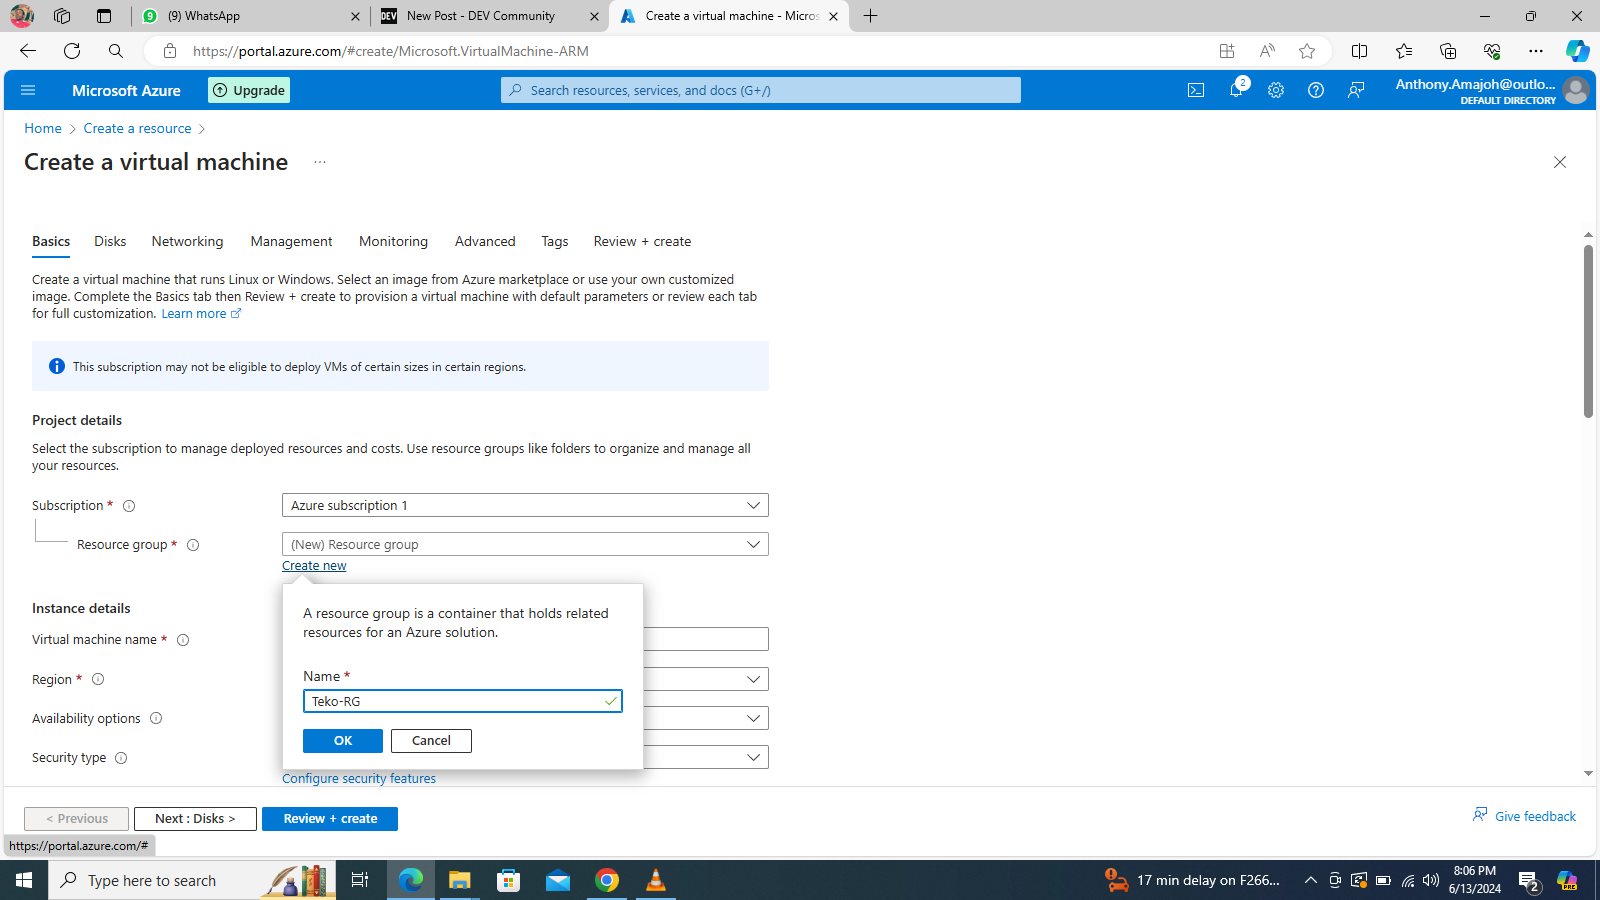1600x900 pixels.
Task: Open the Azure notifications bell
Action: 1236,90
